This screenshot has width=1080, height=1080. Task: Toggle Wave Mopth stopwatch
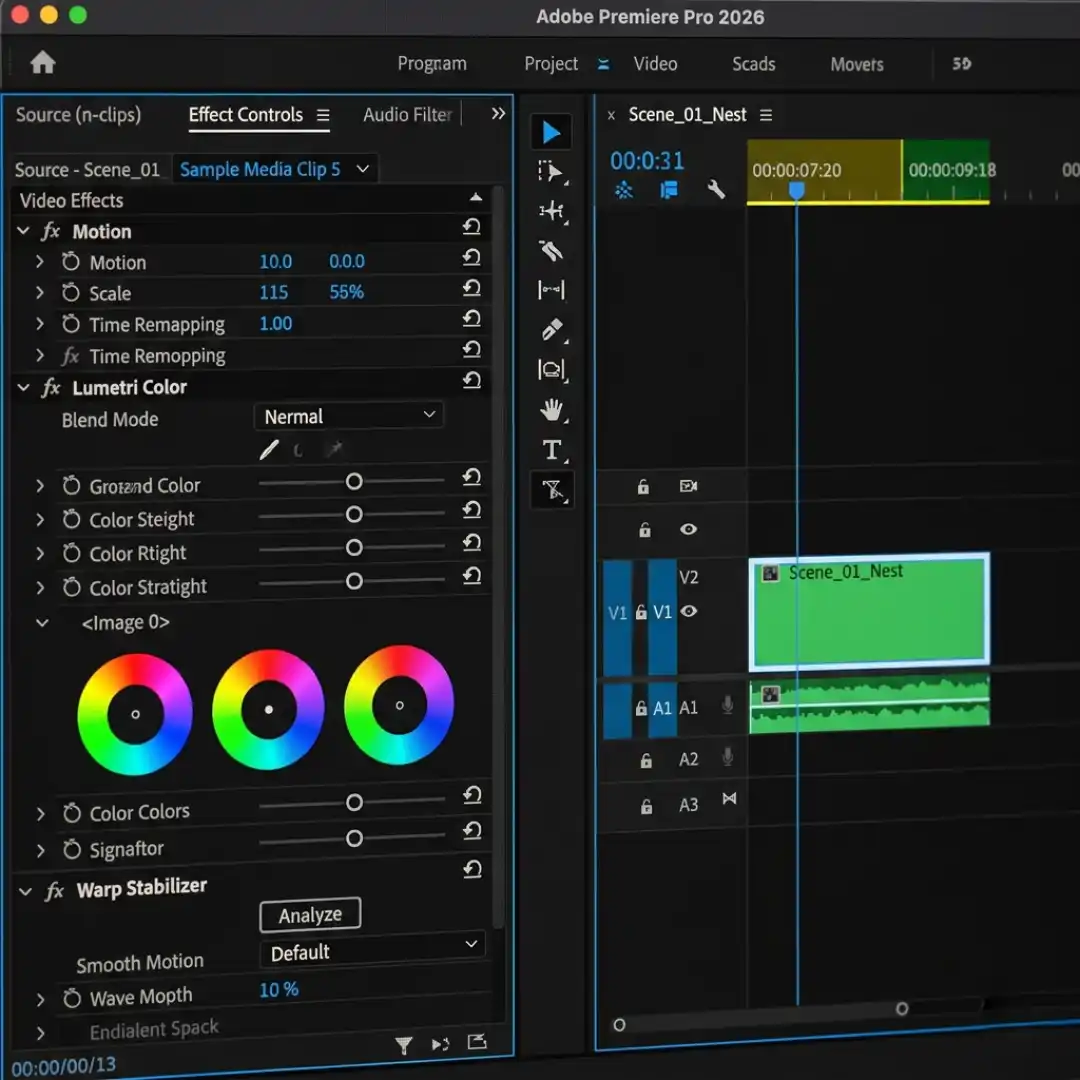[x=72, y=998]
